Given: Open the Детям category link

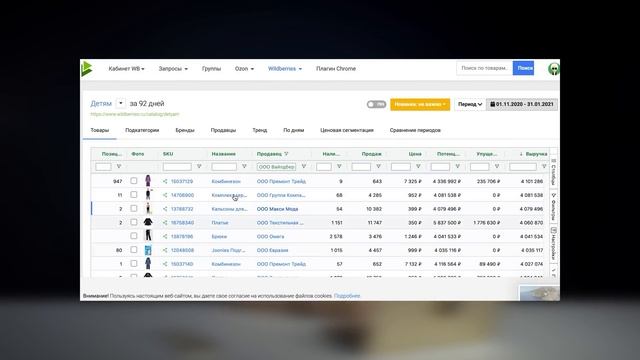Looking at the screenshot, I should pyautogui.click(x=101, y=104).
